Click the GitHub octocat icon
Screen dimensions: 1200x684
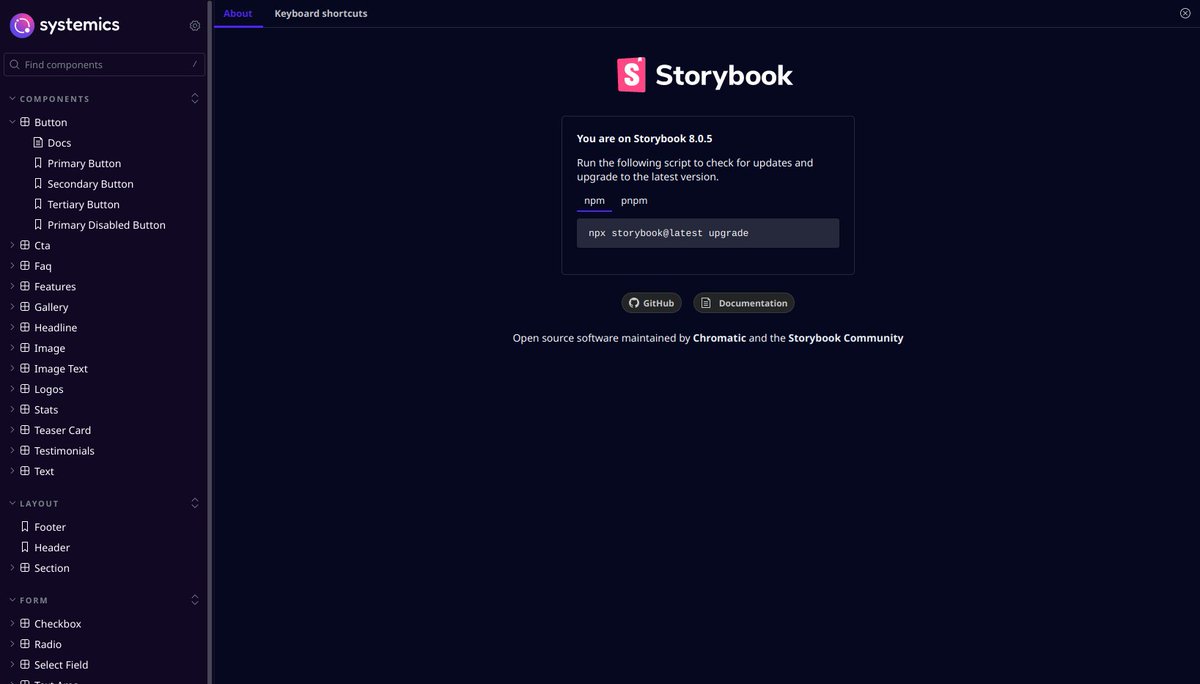[634, 303]
